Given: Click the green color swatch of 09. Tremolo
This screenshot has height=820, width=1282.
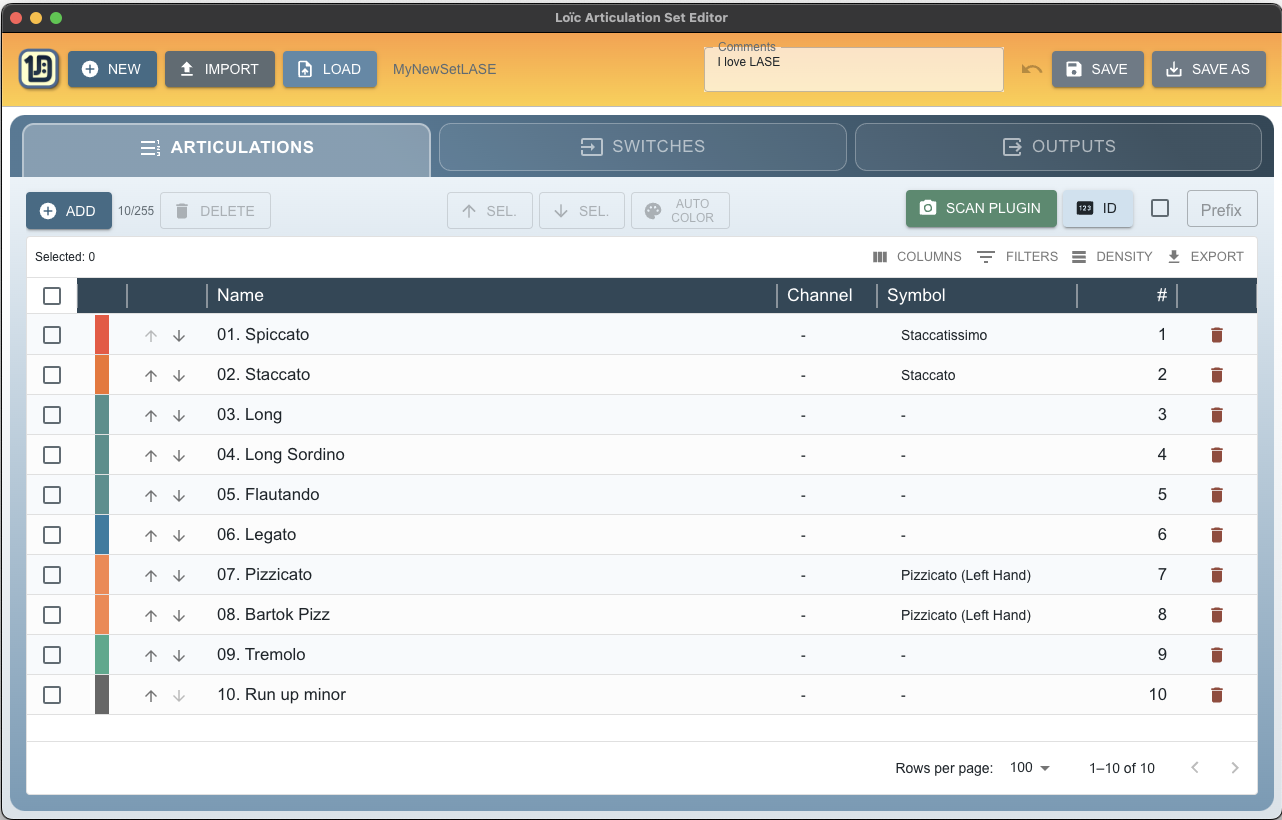Looking at the screenshot, I should (102, 654).
